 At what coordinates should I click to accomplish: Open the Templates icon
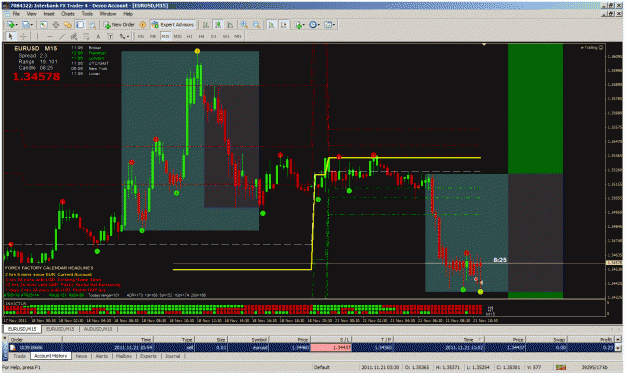pos(328,25)
